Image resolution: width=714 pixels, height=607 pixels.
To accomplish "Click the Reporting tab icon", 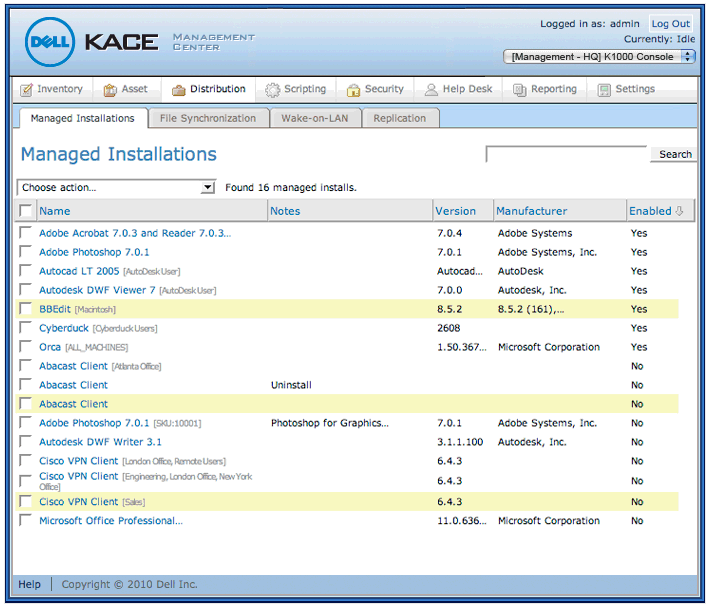I will [520, 90].
